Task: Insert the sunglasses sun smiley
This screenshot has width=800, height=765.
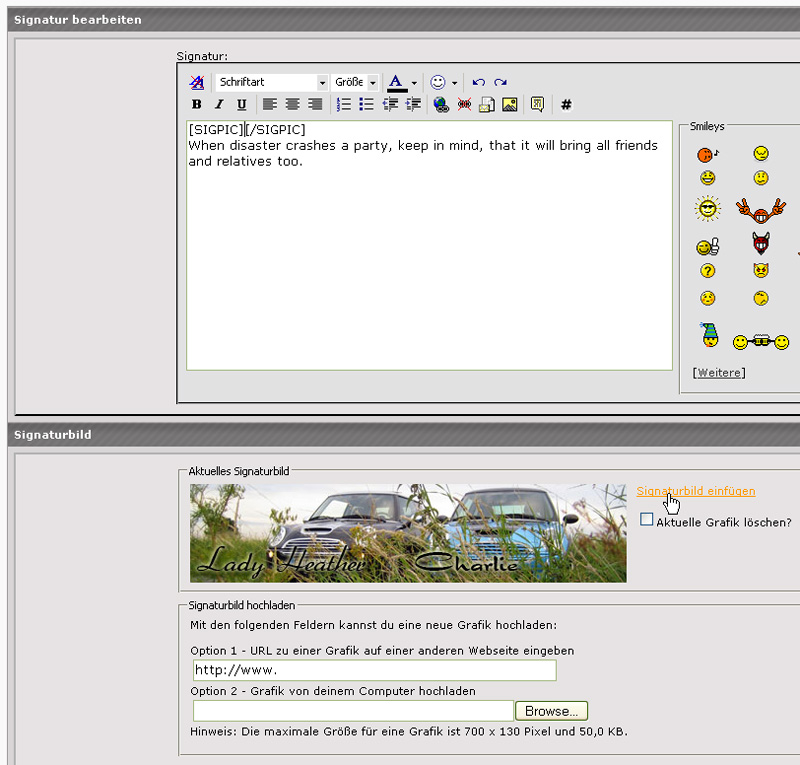Action: pos(708,209)
